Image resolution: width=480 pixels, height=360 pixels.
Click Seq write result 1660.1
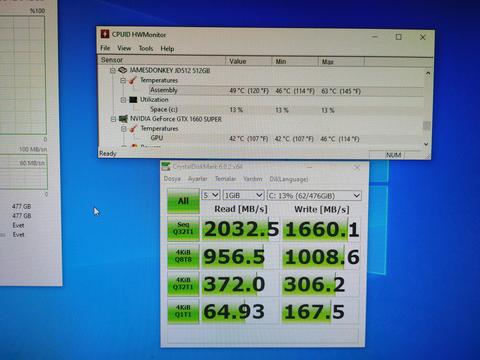coord(322,229)
